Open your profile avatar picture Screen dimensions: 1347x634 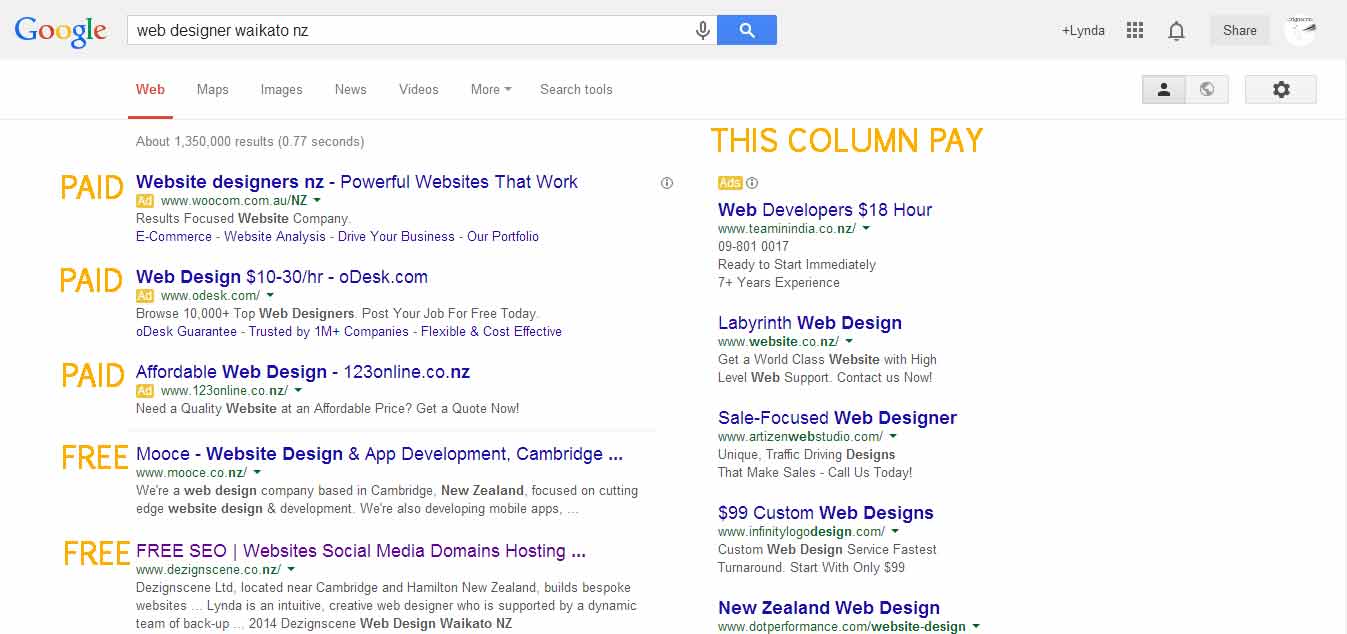tap(1300, 30)
